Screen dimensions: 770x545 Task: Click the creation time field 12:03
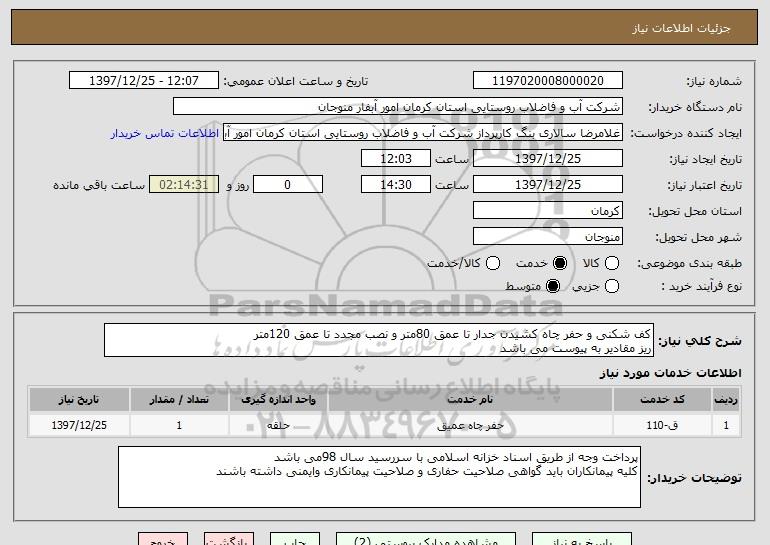pyautogui.click(x=396, y=159)
